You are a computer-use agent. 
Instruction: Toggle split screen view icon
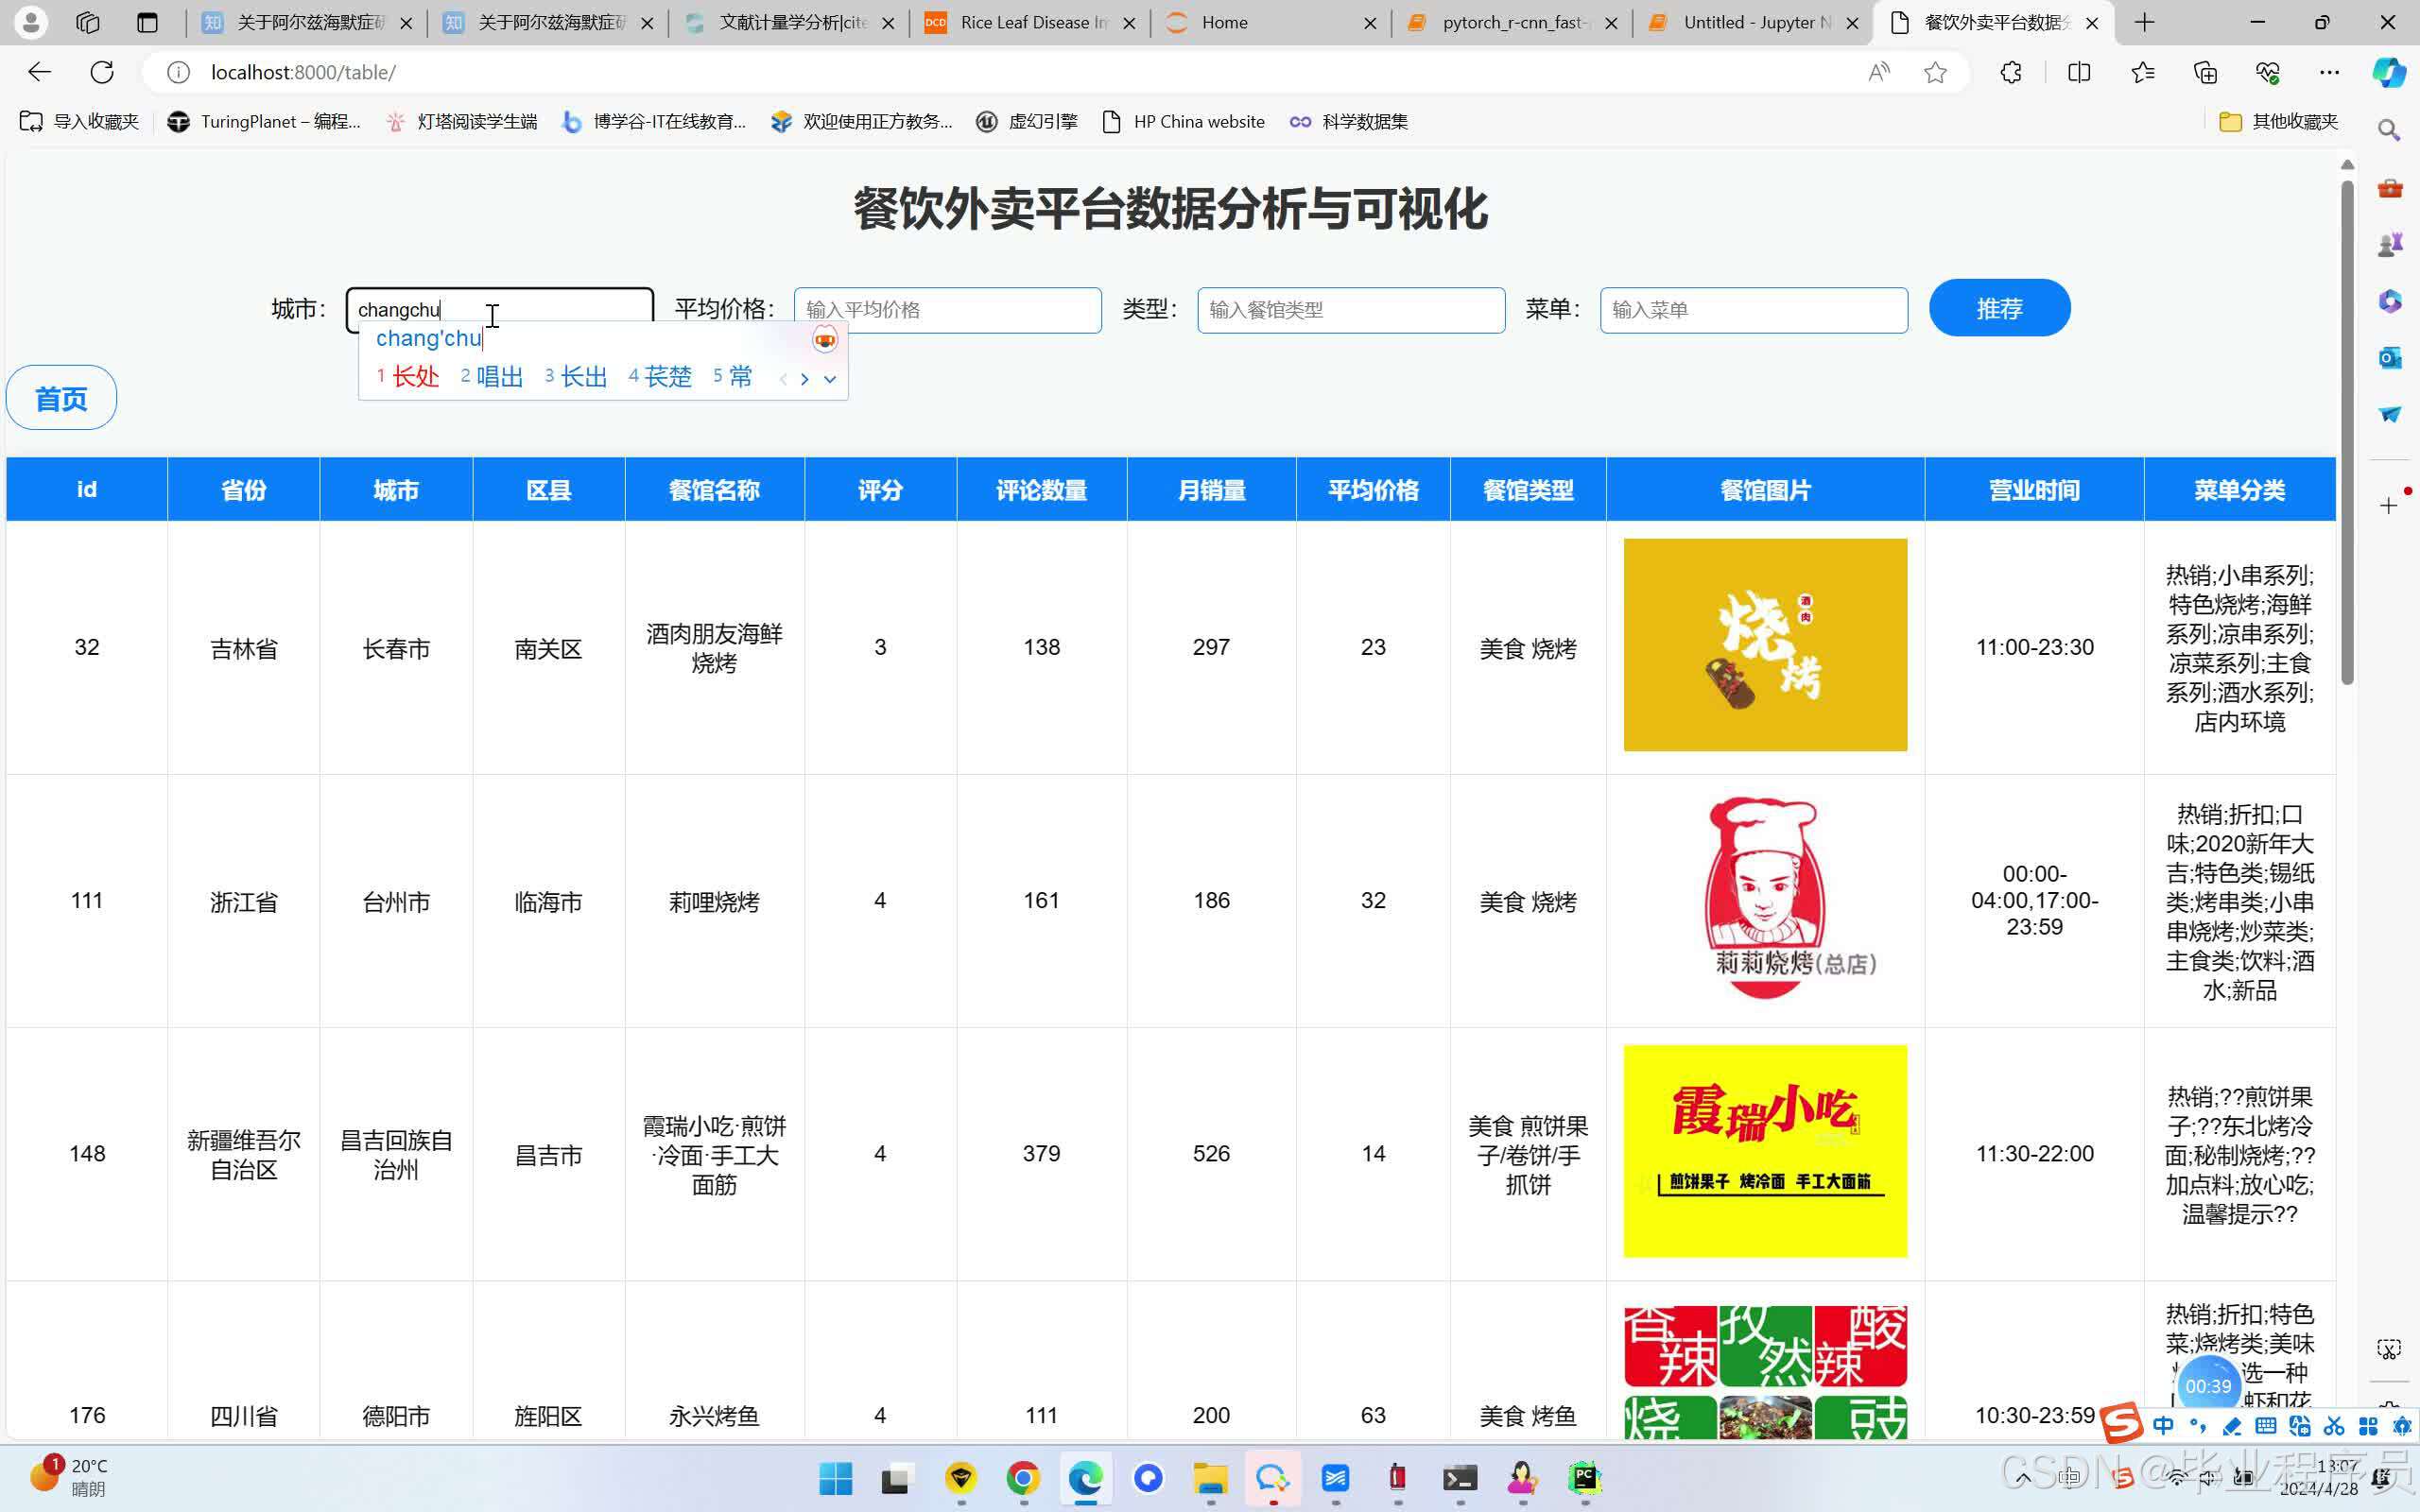[2079, 72]
